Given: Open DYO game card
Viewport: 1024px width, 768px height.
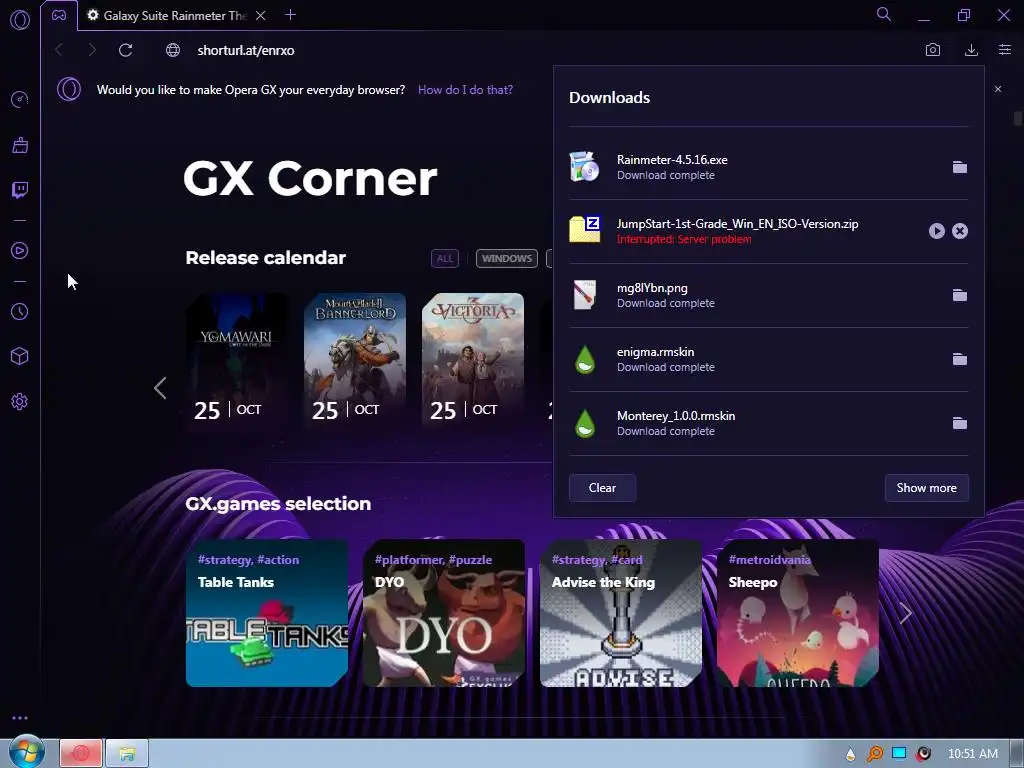Looking at the screenshot, I should click(x=443, y=613).
